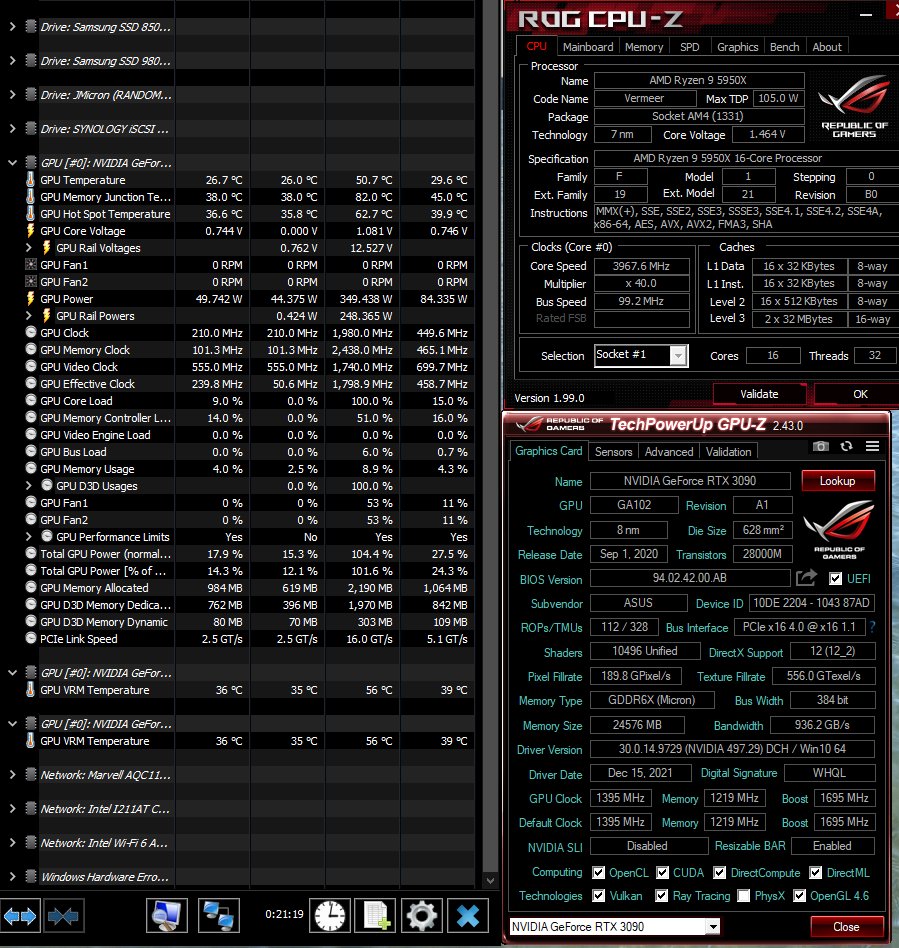Click the BIOS share export icon
899x948 pixels.
pos(806,578)
